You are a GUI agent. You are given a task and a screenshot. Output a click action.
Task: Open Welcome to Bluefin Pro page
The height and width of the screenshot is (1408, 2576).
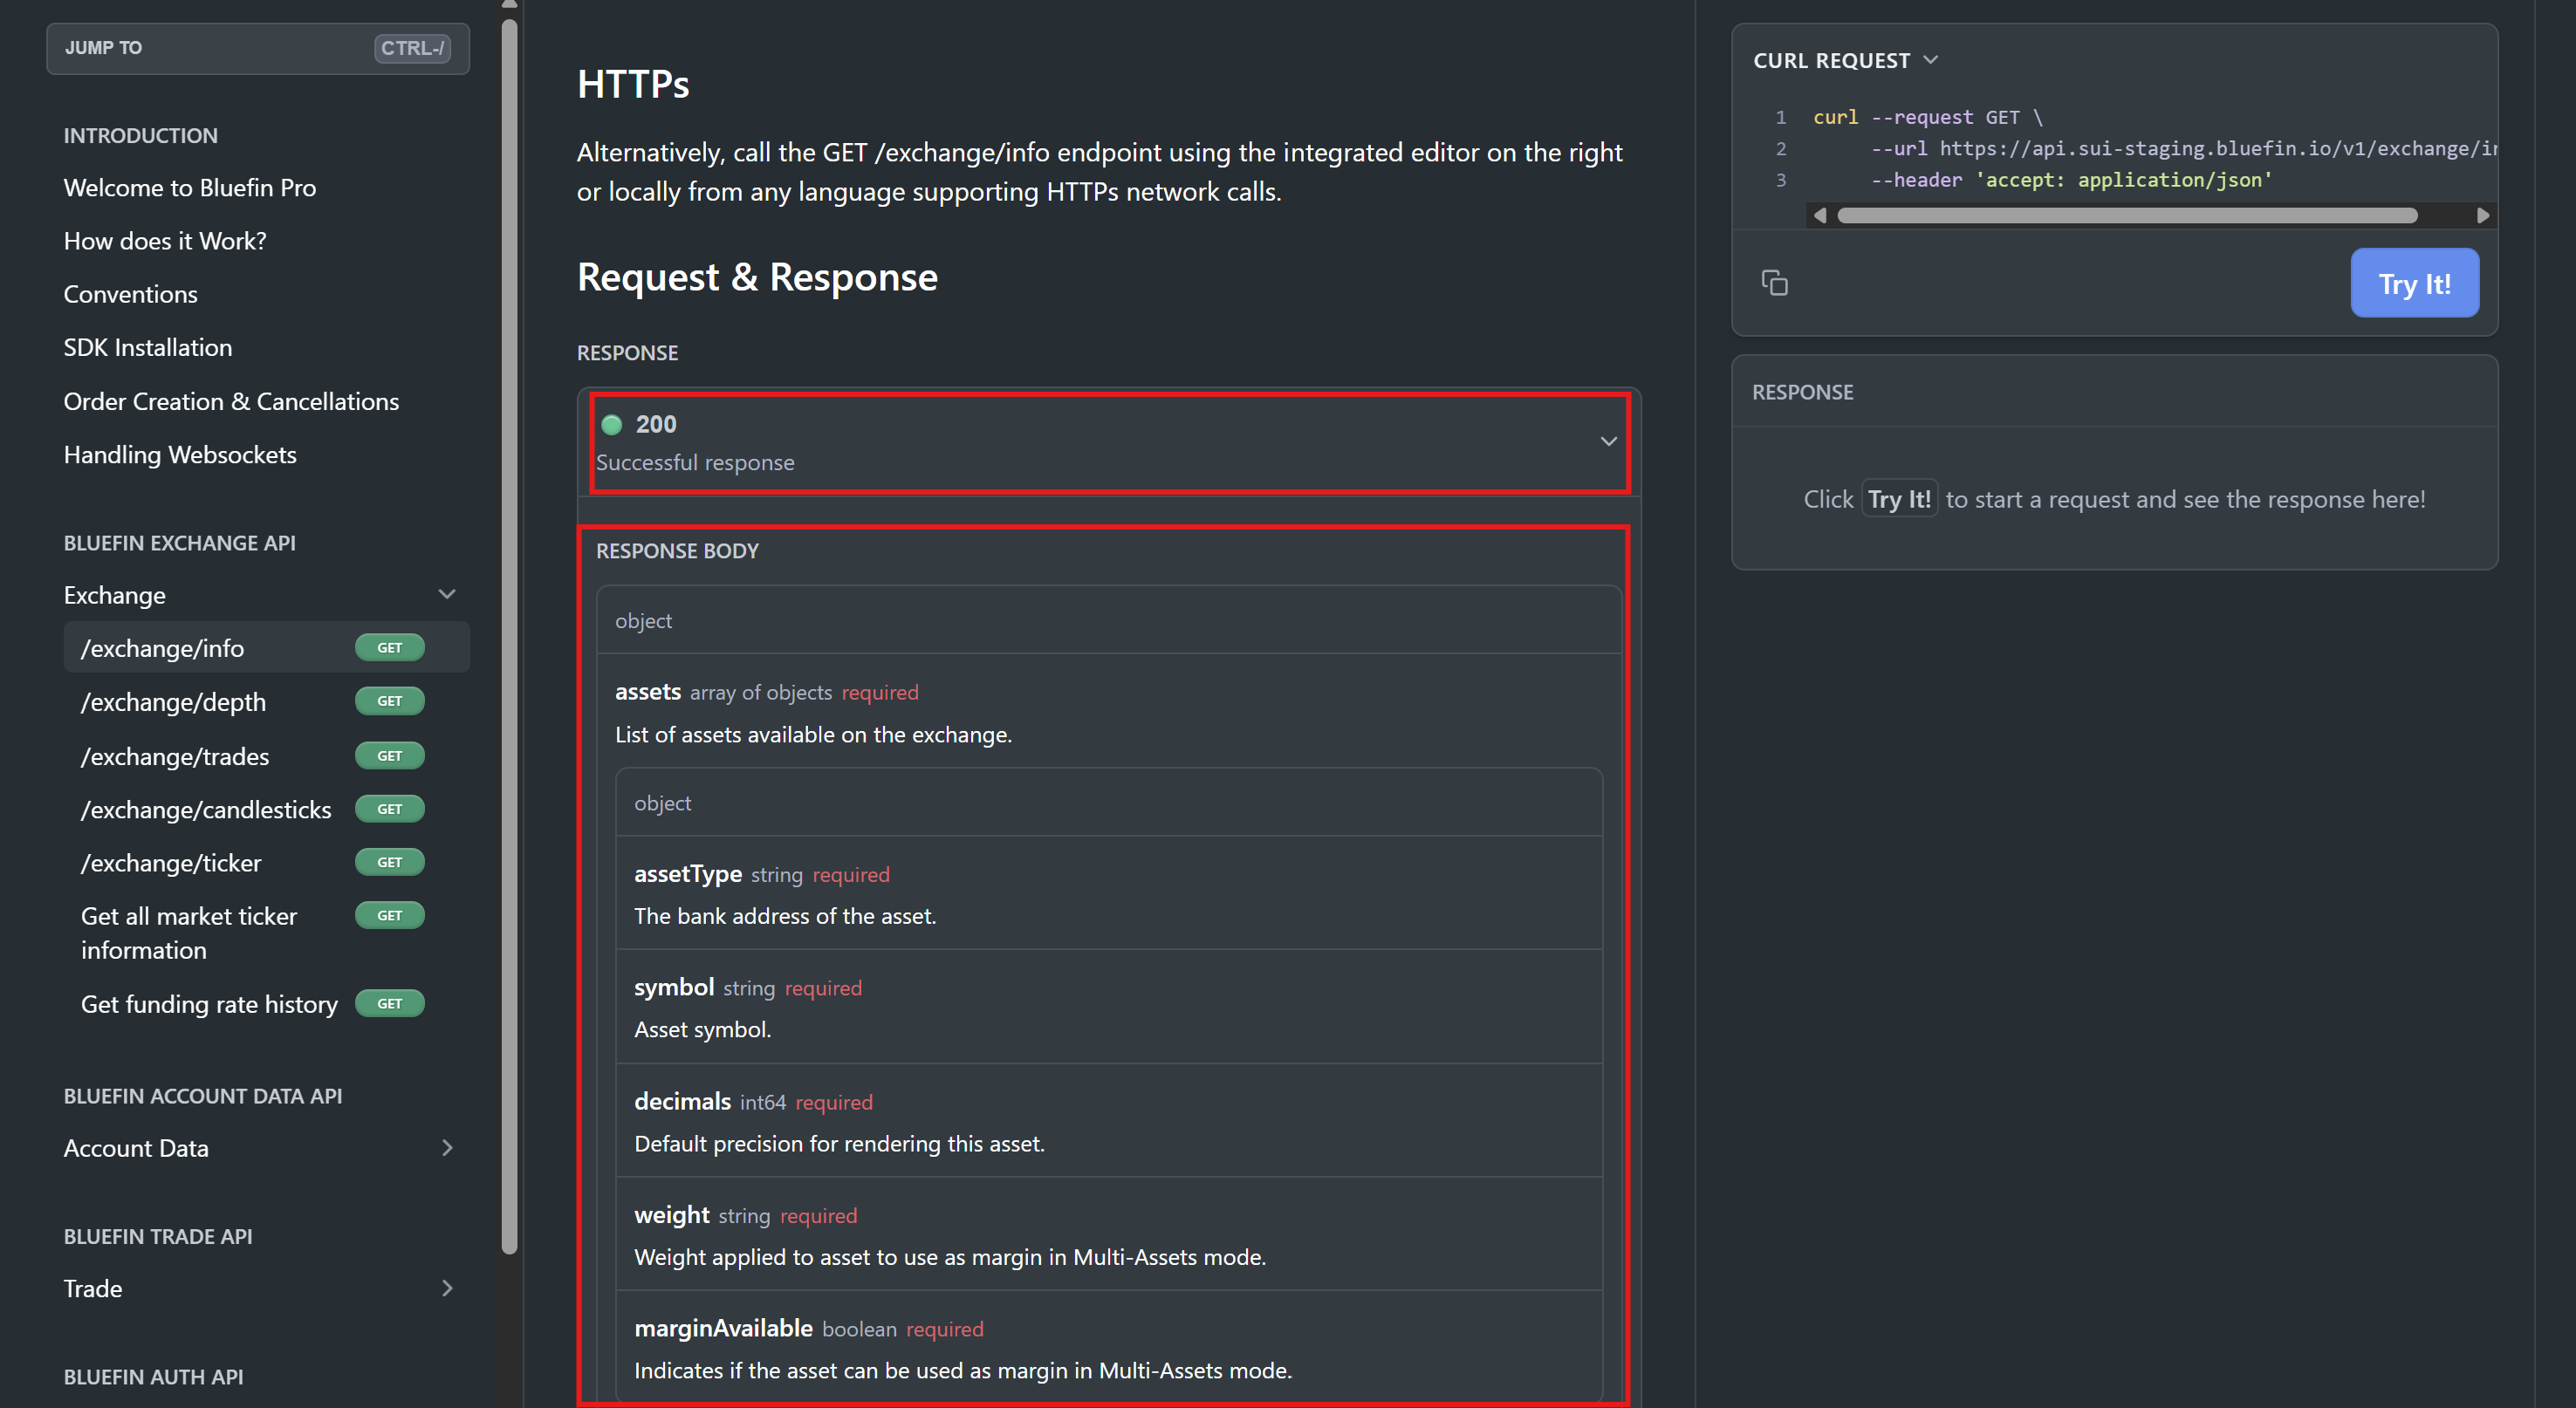pos(190,188)
